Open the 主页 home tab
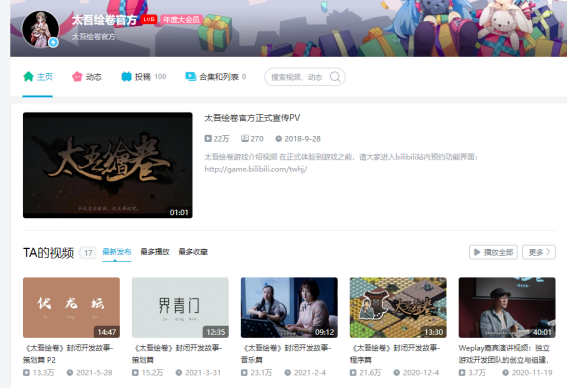 coord(38,77)
